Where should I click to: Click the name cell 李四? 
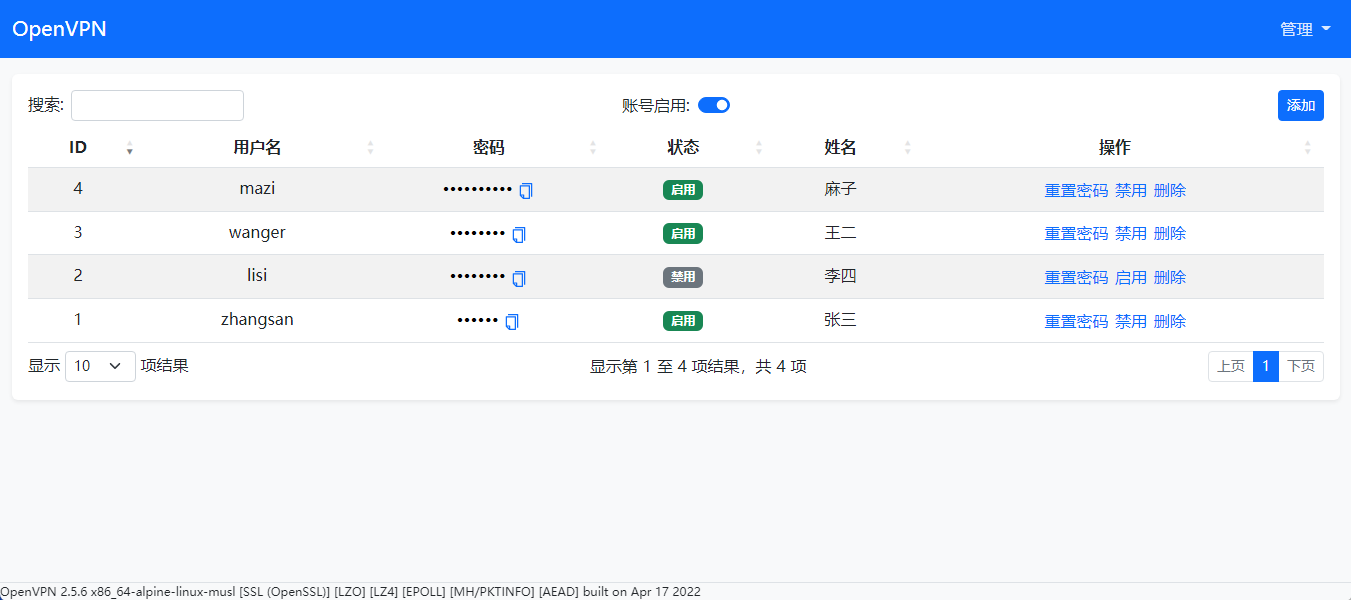coord(840,277)
